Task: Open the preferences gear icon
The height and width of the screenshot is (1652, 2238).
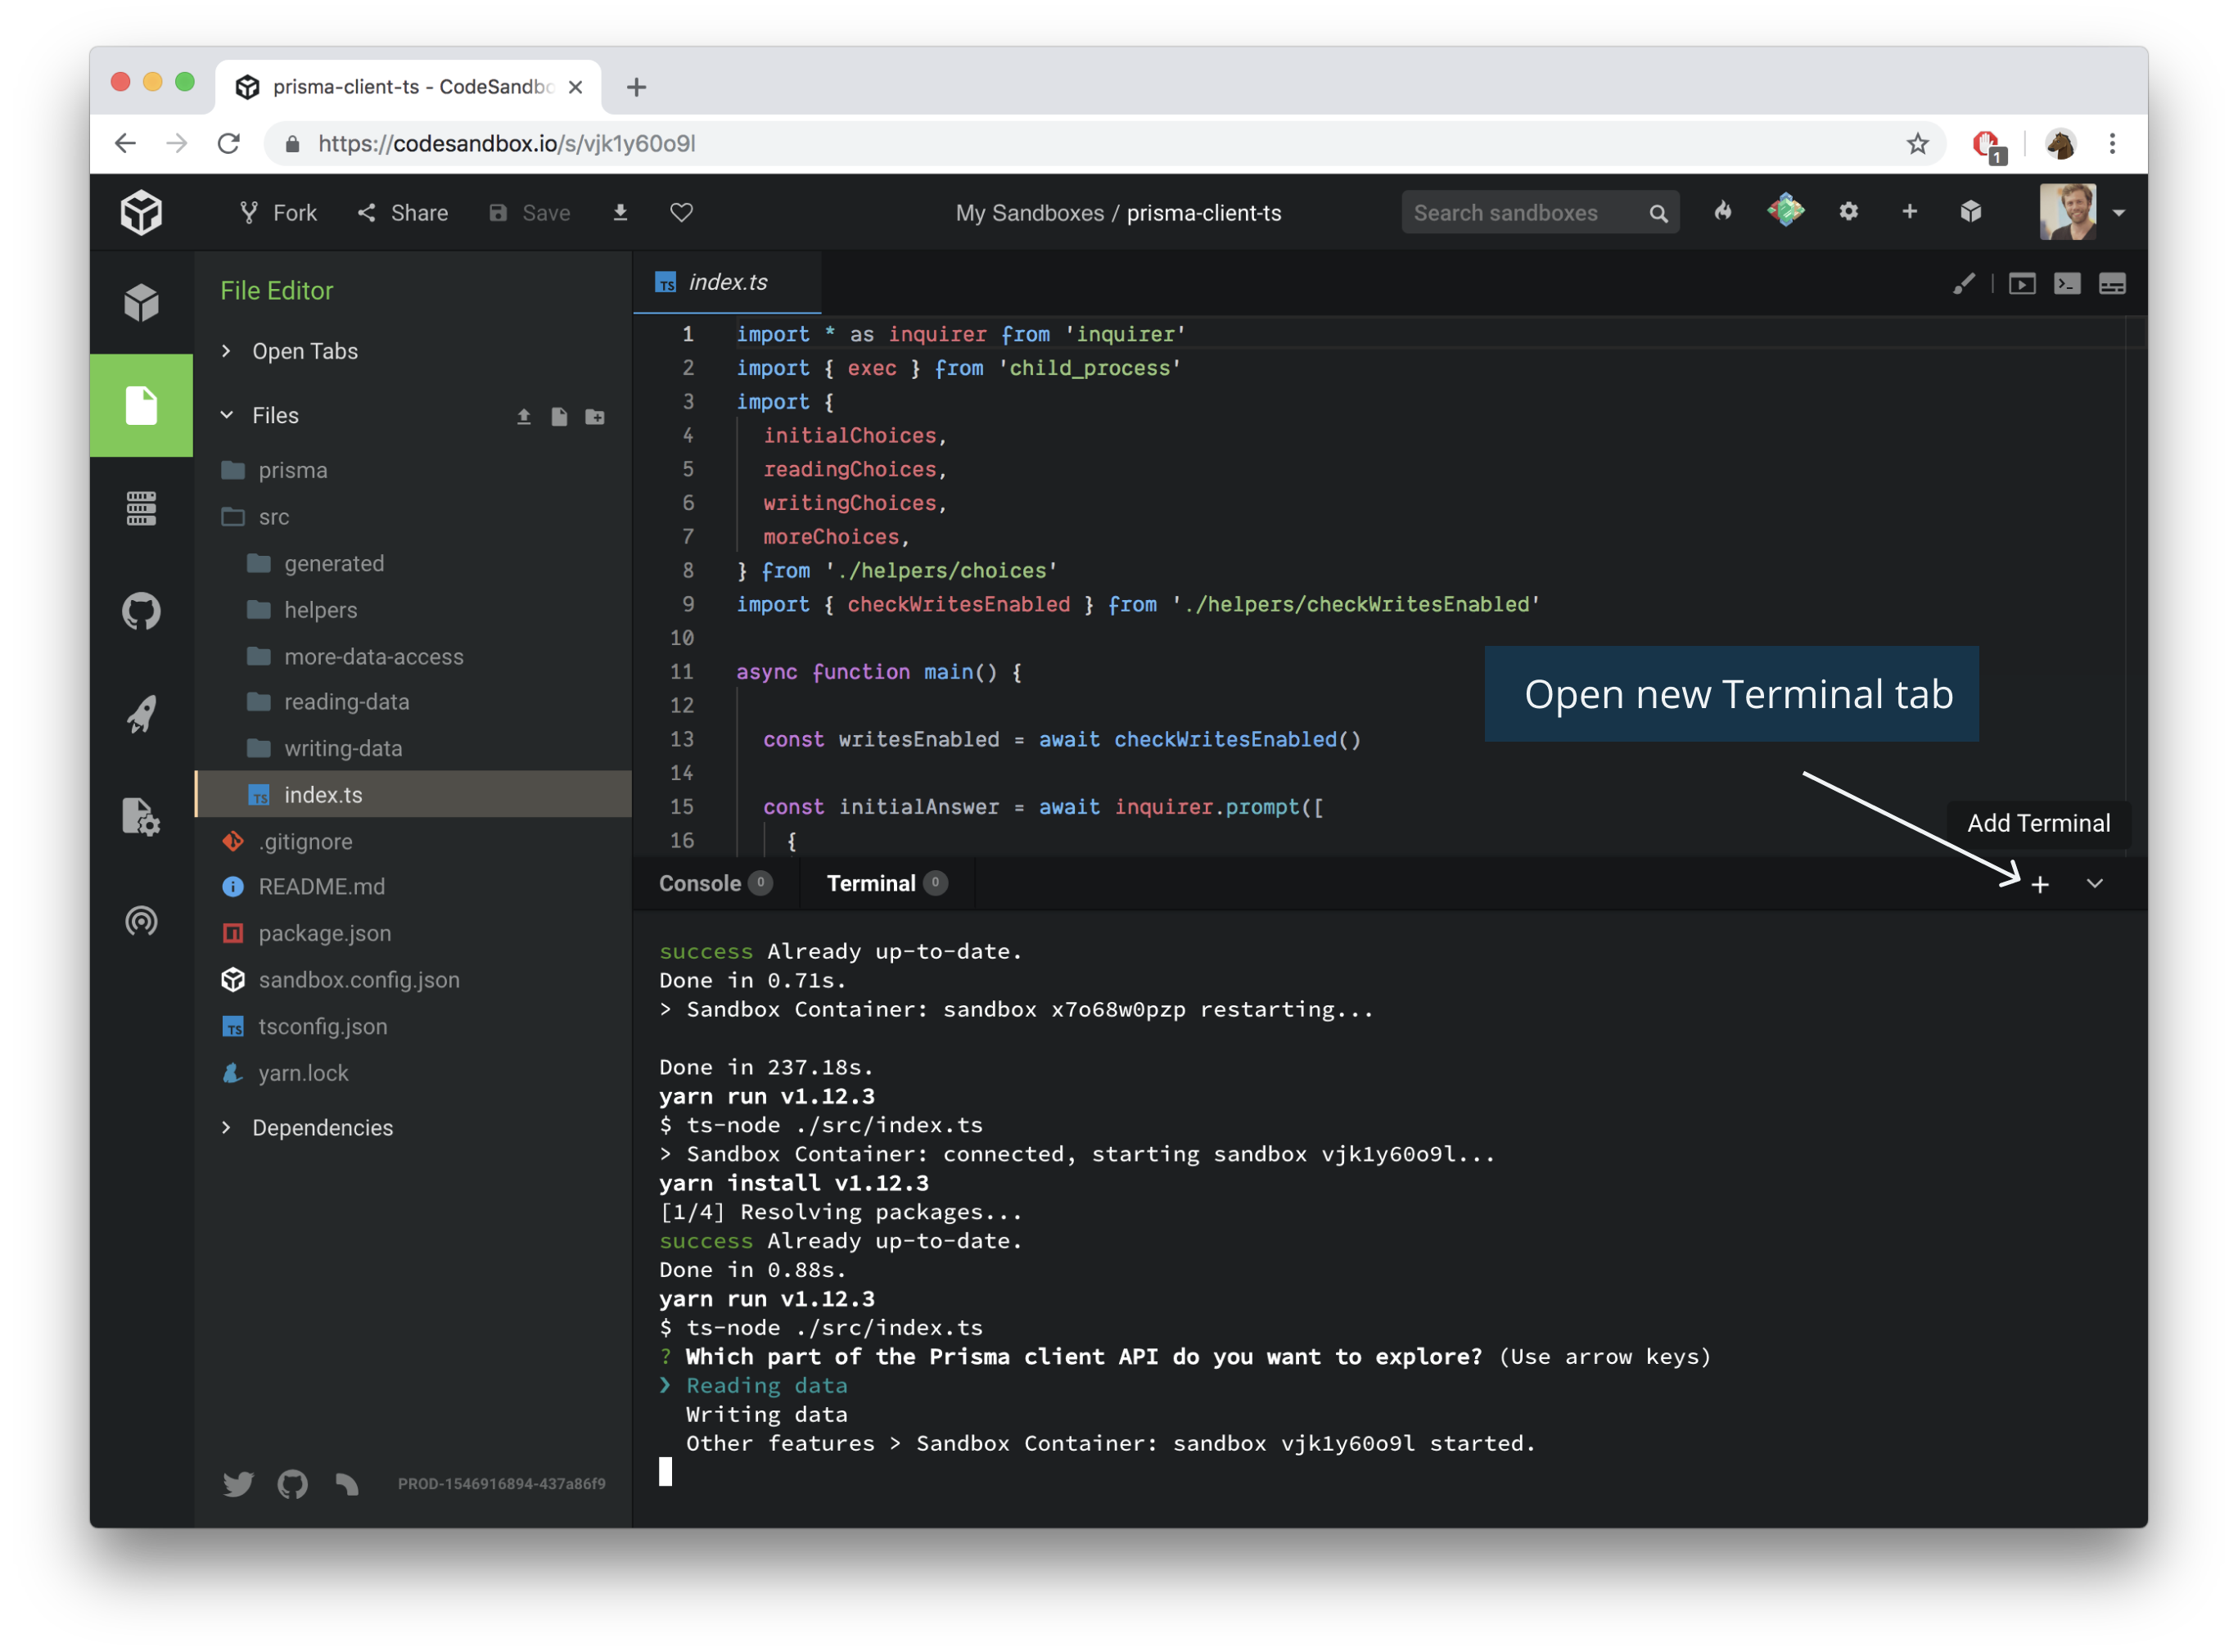Action: pos(1848,211)
